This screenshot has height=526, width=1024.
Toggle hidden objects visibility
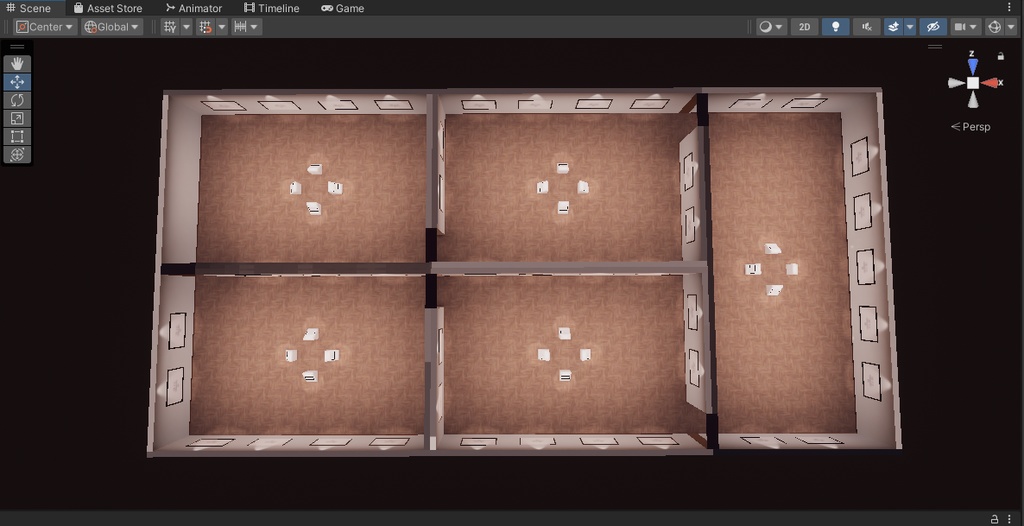tap(933, 27)
